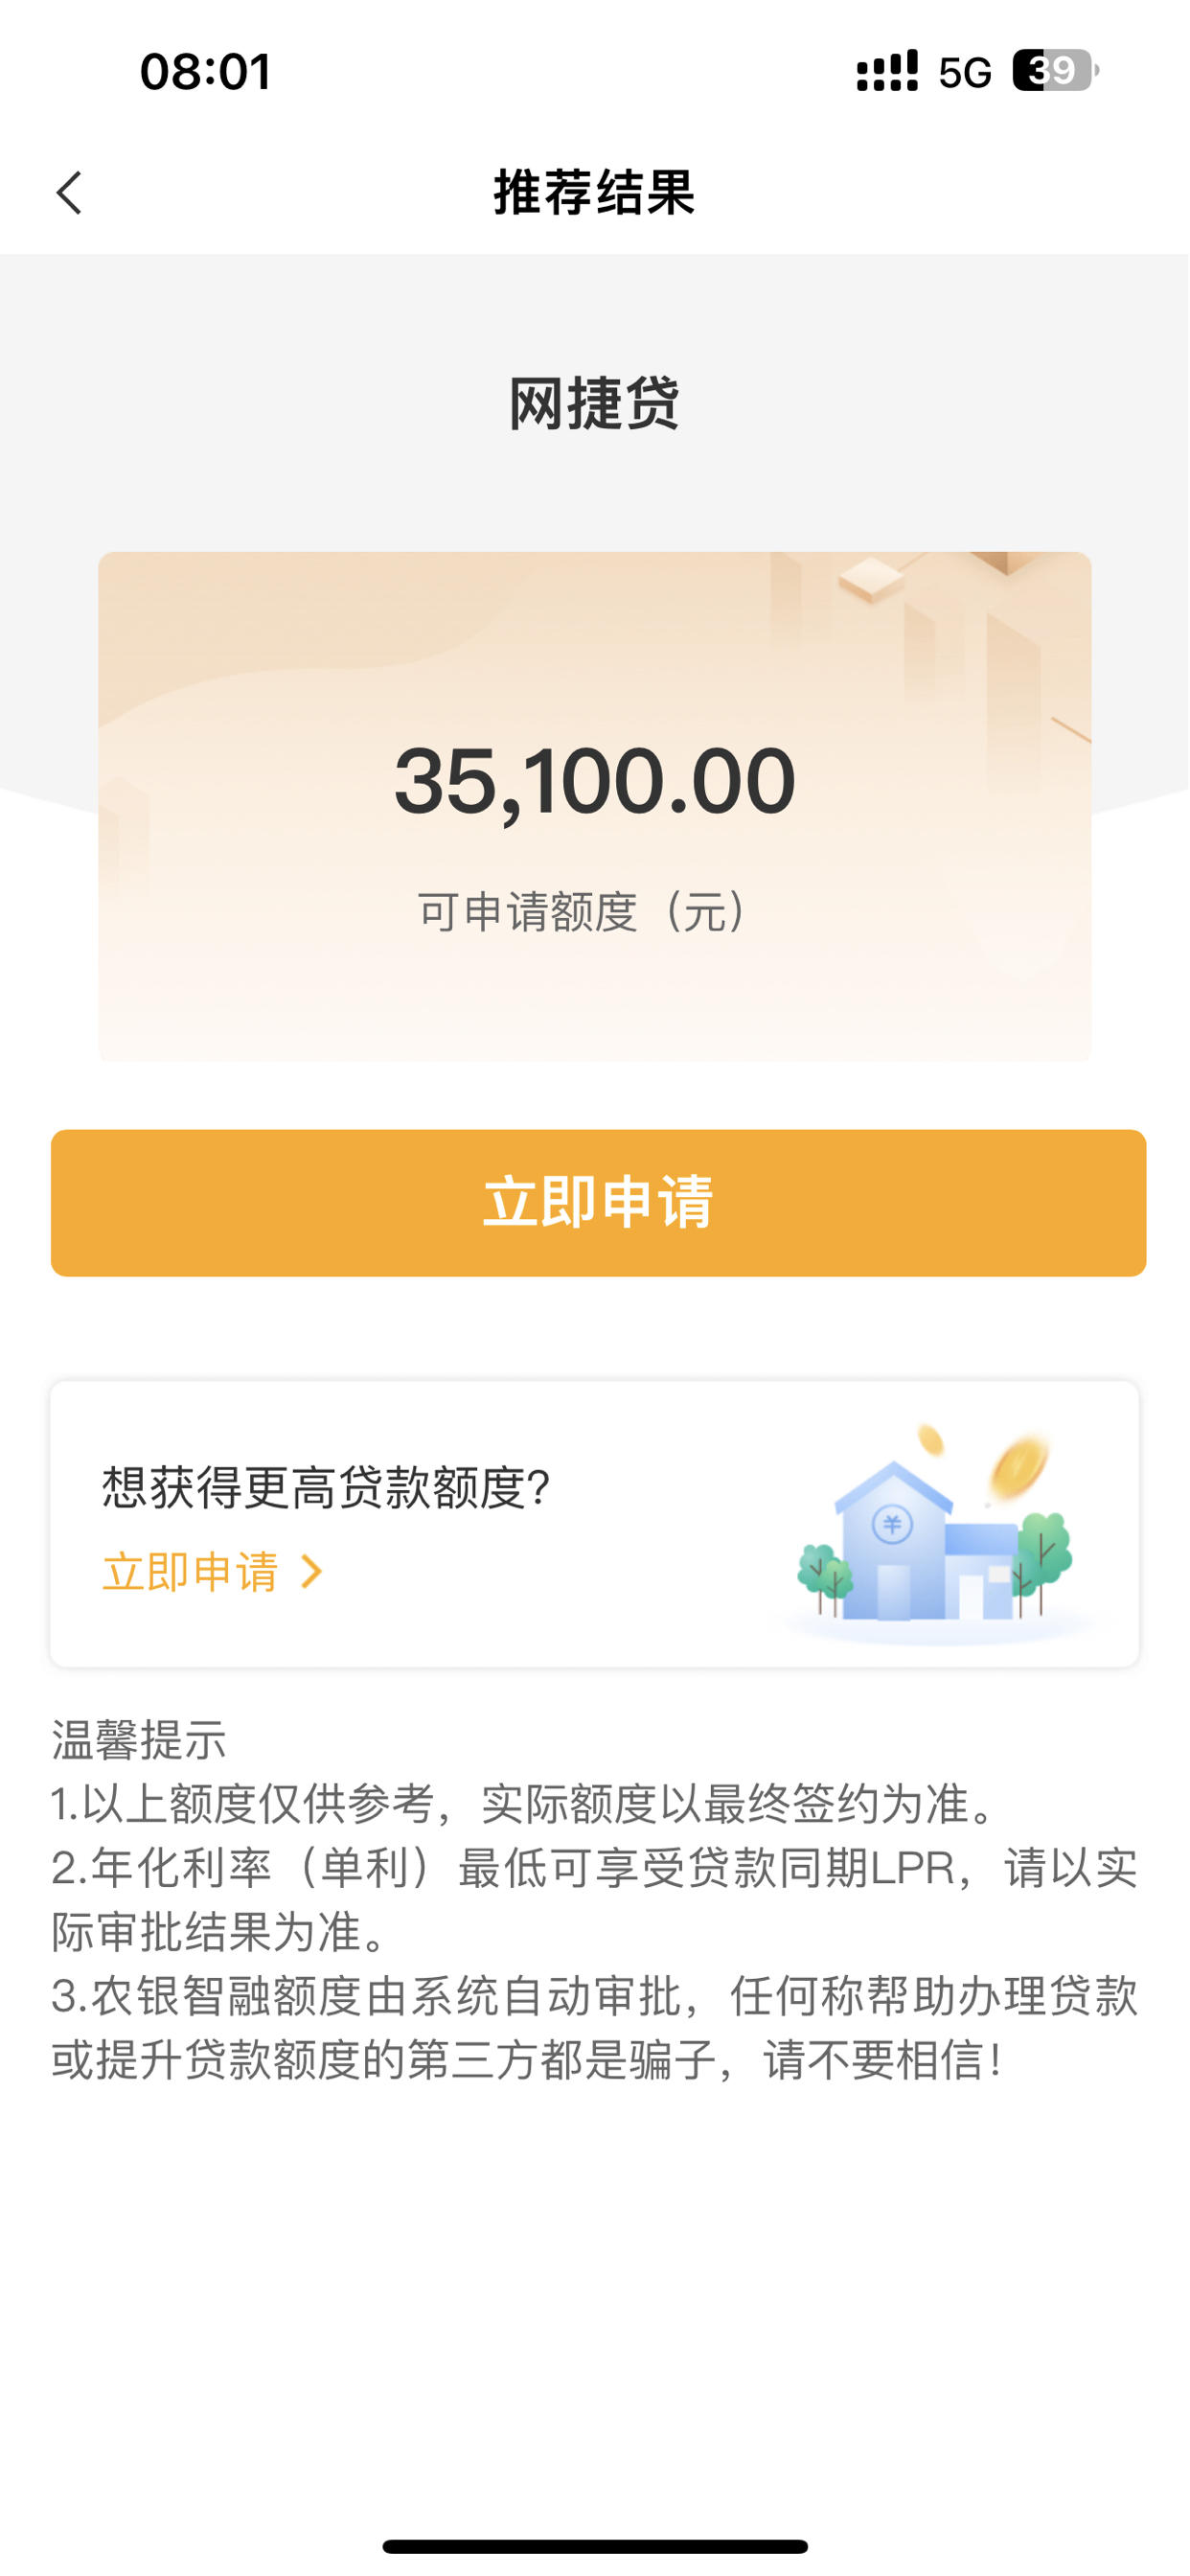Tap the orange 立即申请 button
Viewport: 1190px width, 2576px height.
click(x=598, y=1202)
